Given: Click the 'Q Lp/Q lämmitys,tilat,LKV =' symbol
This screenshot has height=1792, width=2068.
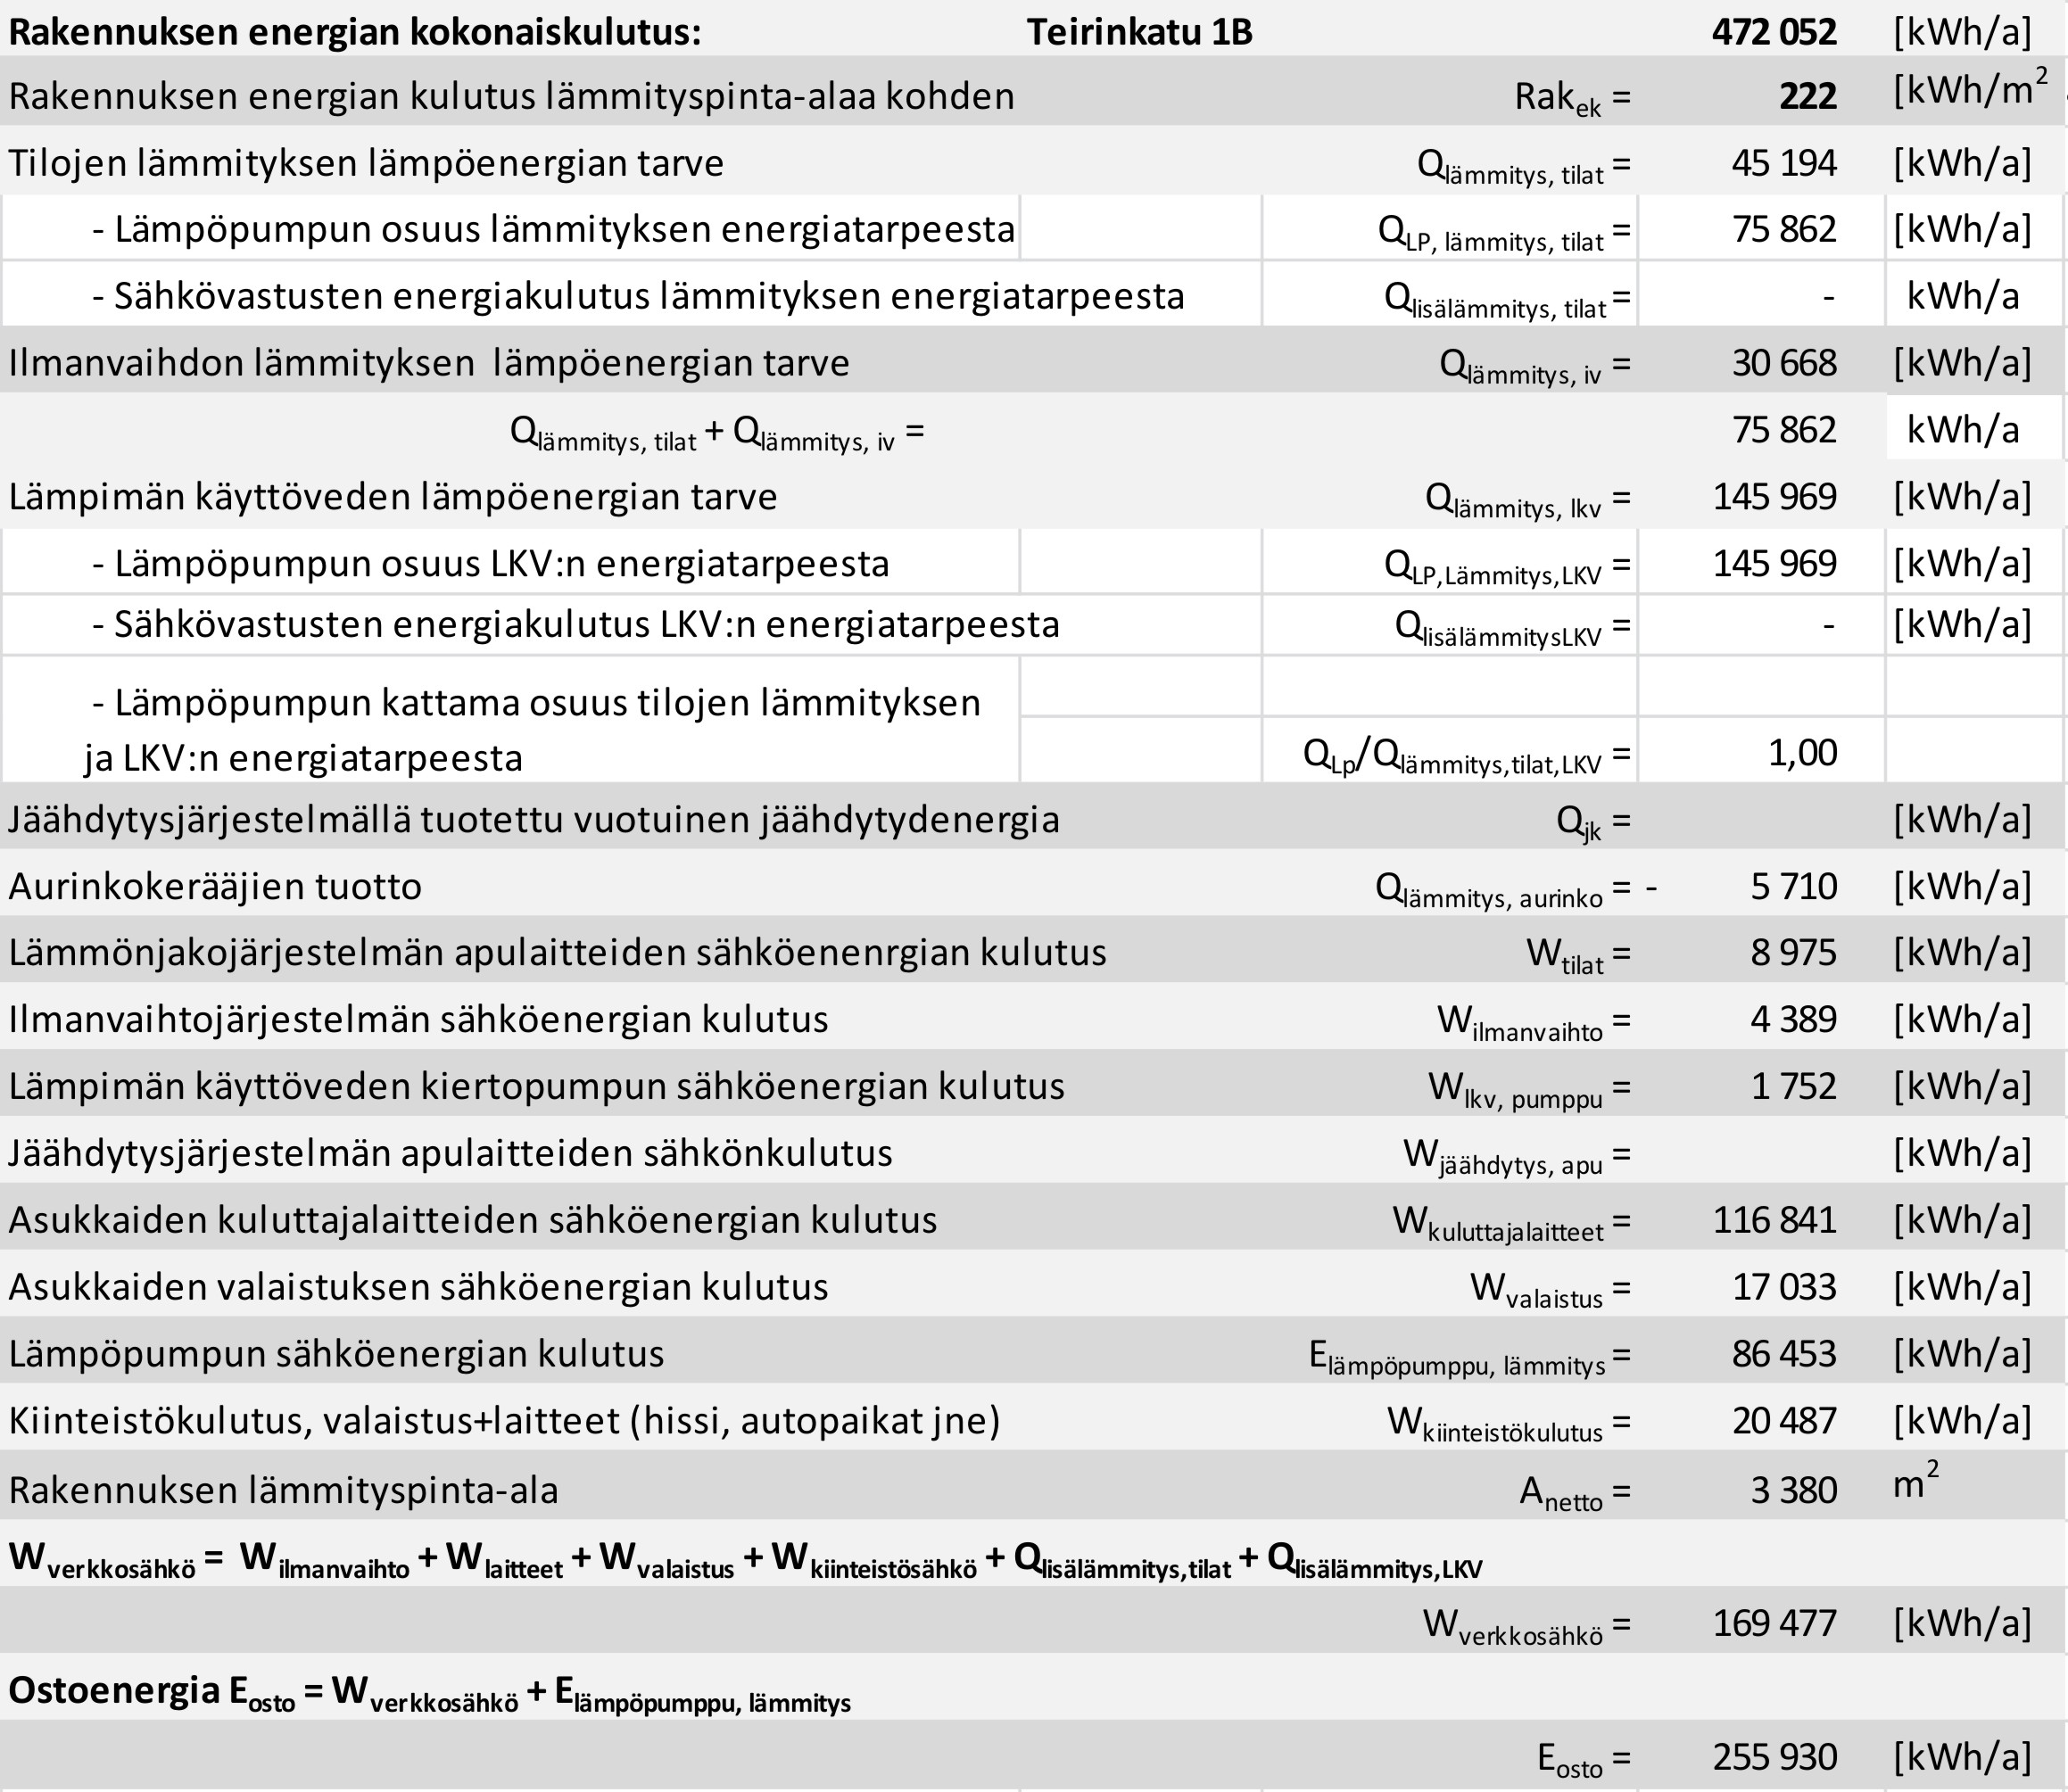Looking at the screenshot, I should [1467, 756].
